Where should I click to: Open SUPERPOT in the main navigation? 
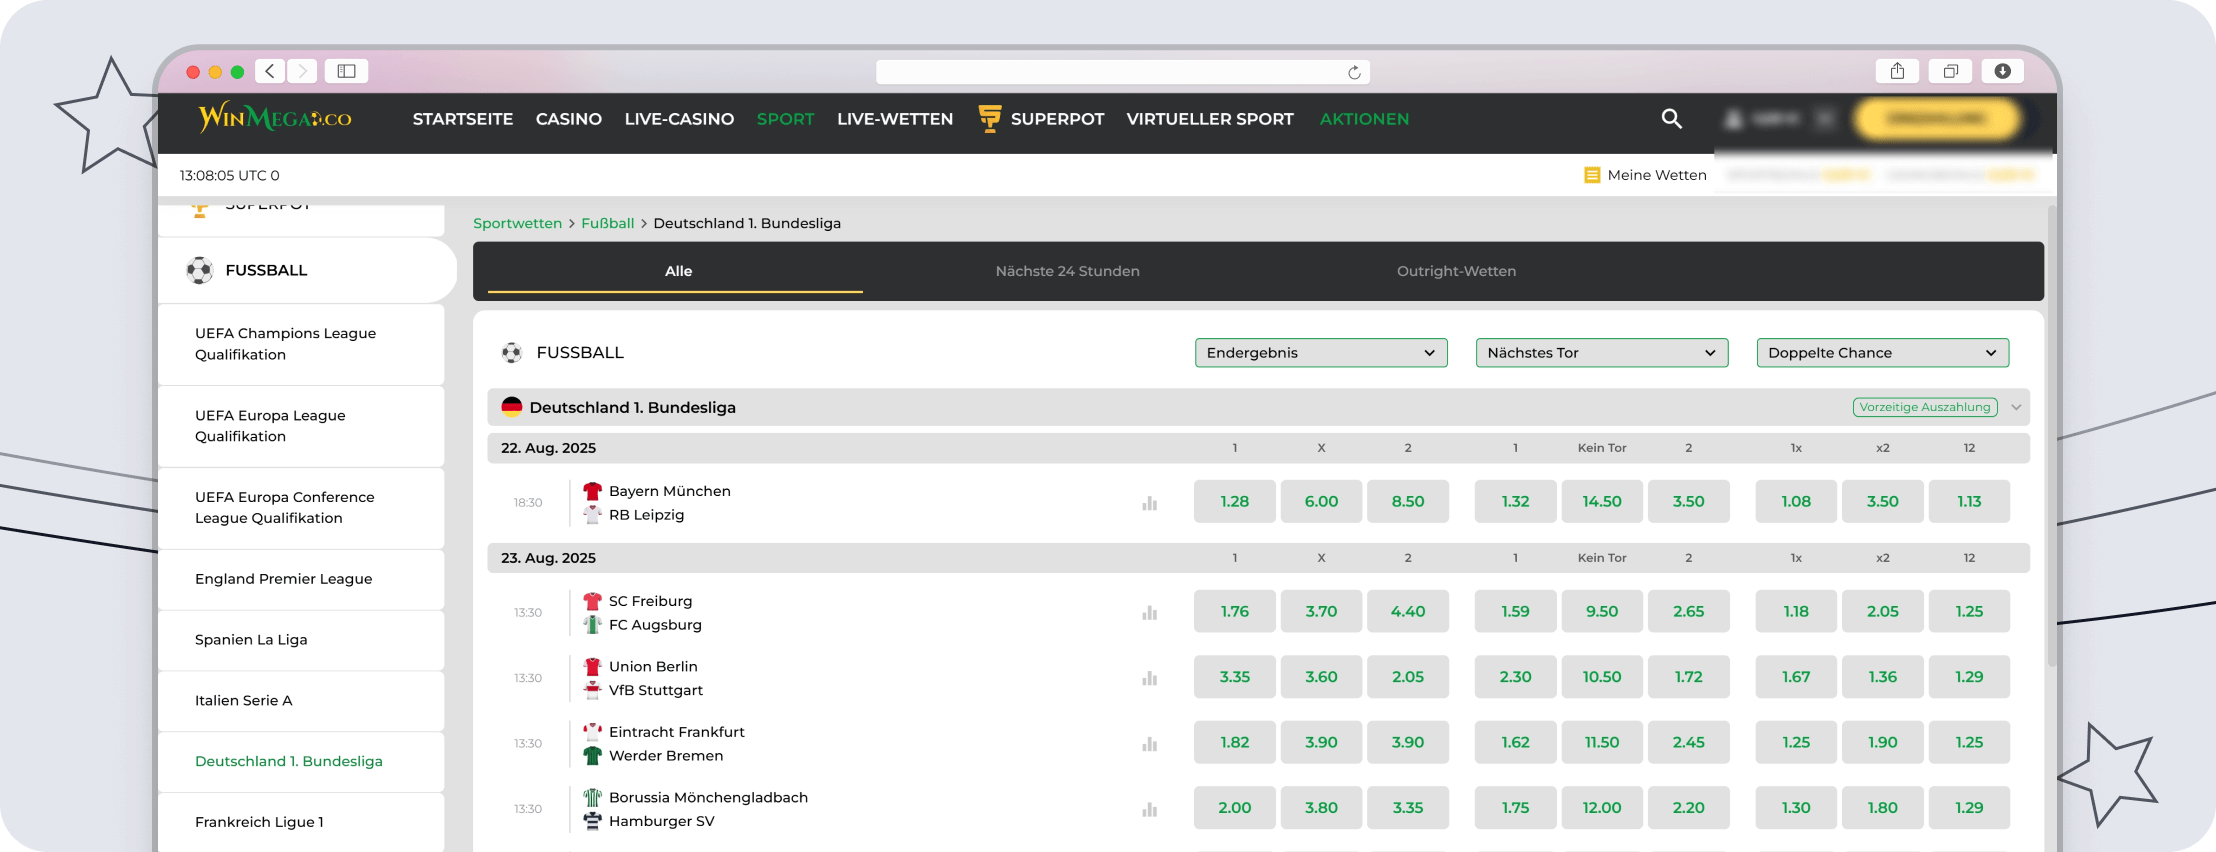(1057, 119)
